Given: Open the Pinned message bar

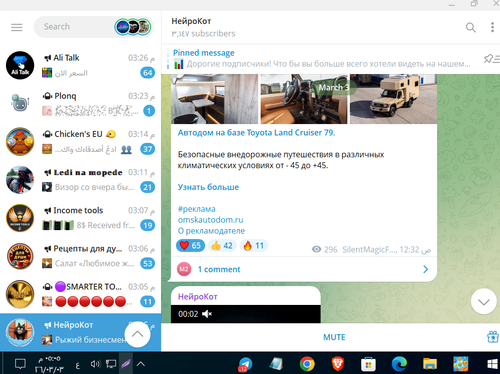Looking at the screenshot, I should (322, 58).
